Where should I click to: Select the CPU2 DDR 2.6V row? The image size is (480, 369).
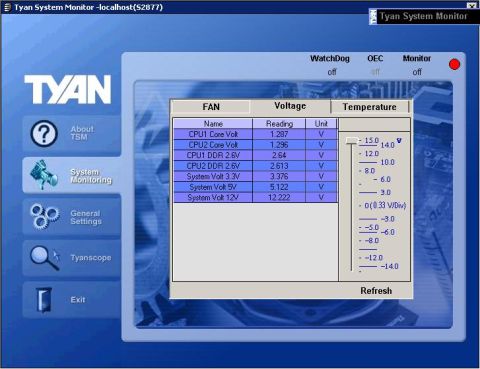pyautogui.click(x=255, y=166)
